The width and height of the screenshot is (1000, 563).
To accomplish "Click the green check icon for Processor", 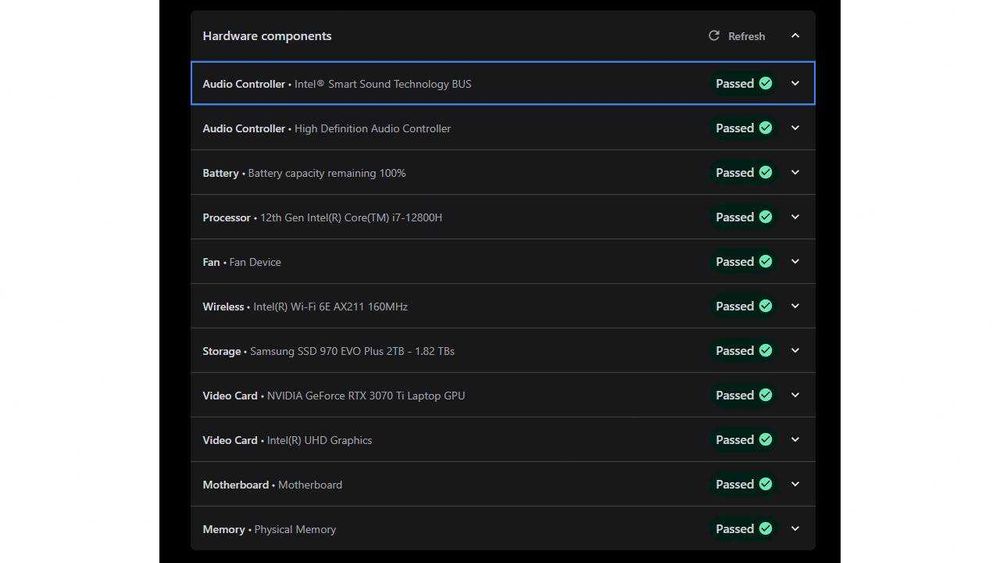I will pyautogui.click(x=766, y=217).
